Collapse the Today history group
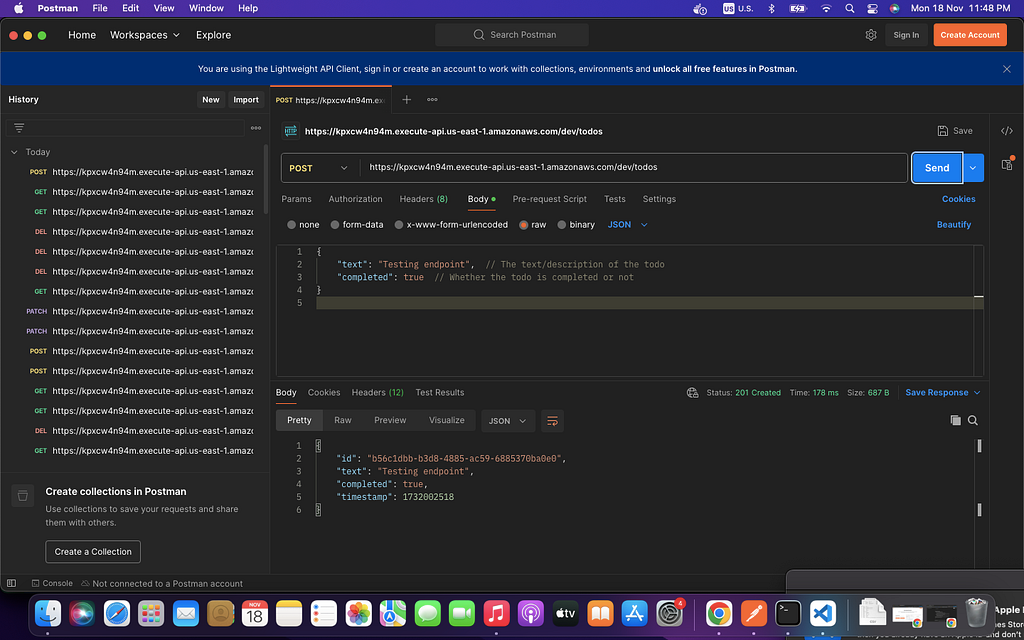 coord(14,152)
